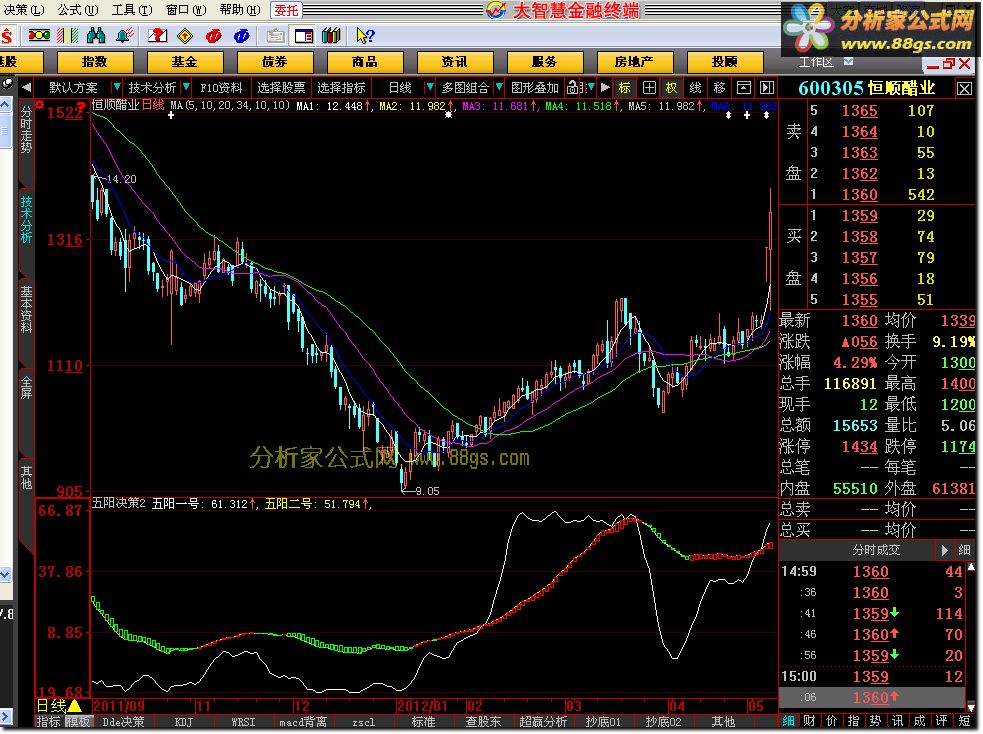Open the 帮助 menu
Viewport: 983px width, 734px height.
[240, 10]
